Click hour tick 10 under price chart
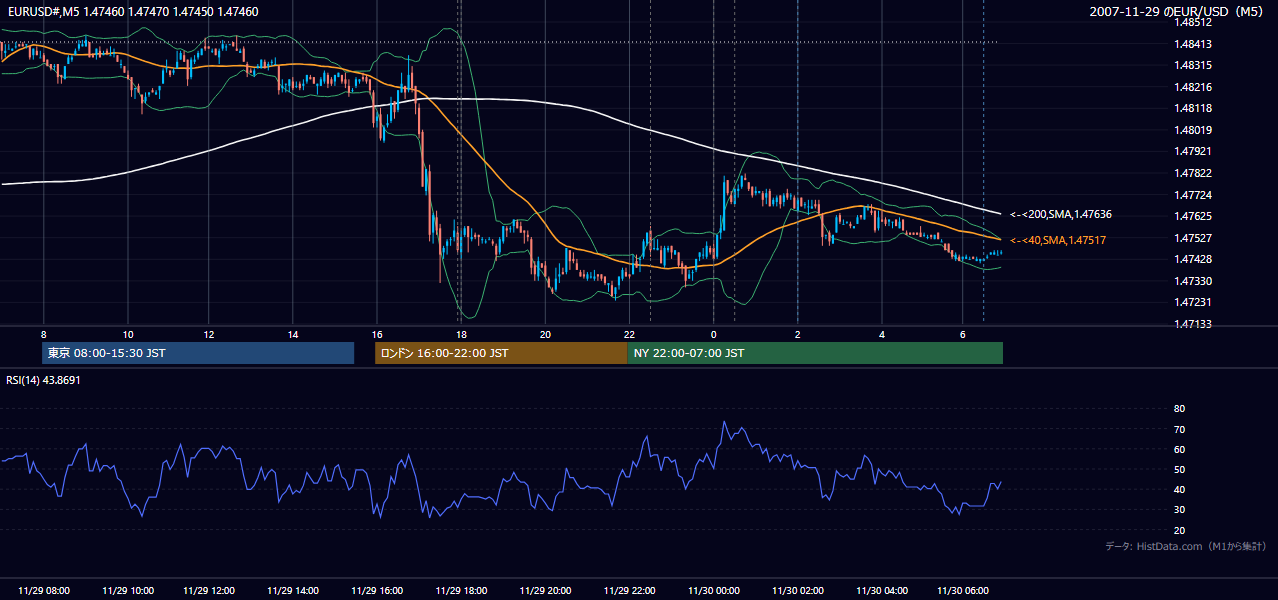The height and width of the screenshot is (600, 1278). 127,333
